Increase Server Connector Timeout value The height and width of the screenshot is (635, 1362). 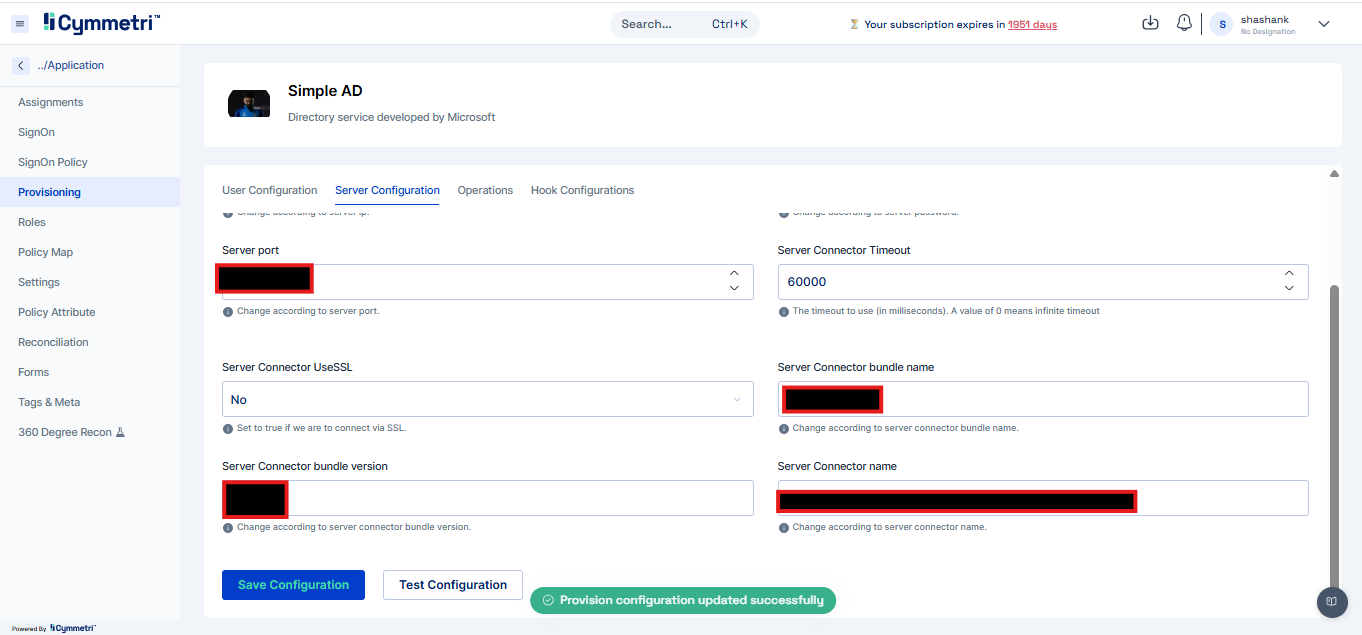1289,273
